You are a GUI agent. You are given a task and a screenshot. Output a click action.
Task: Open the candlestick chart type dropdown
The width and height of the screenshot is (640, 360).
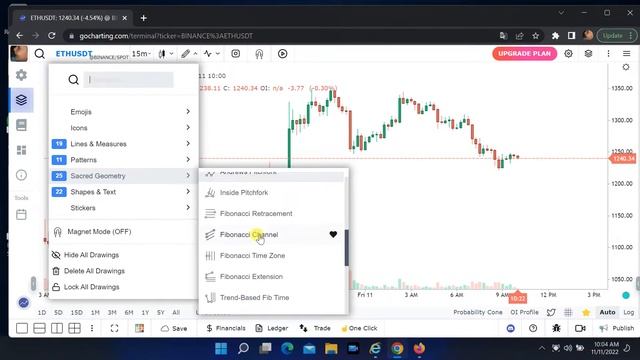tap(165, 53)
